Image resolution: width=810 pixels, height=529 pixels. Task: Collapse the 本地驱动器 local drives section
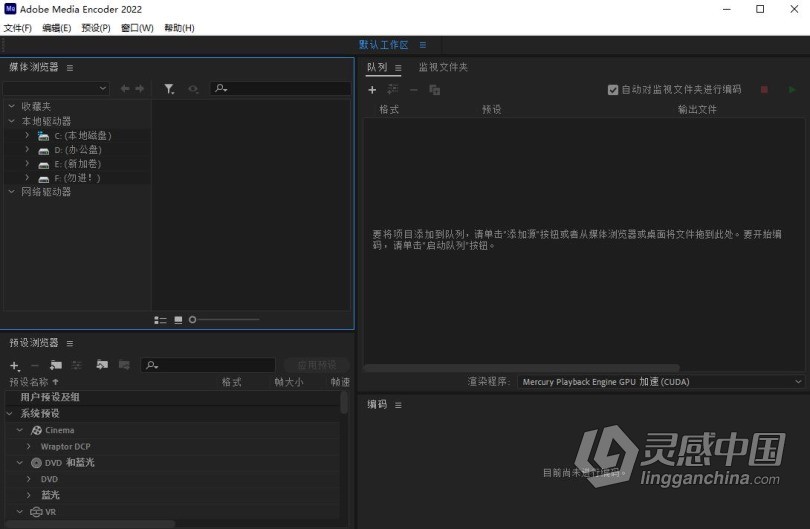click(11, 121)
